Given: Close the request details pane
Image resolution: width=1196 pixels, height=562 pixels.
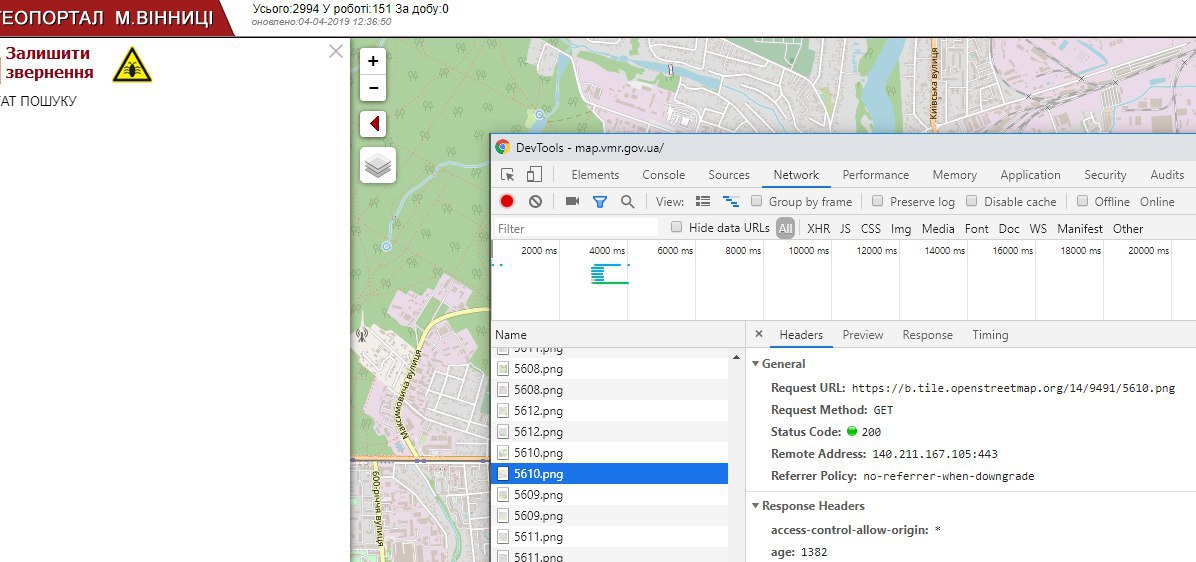Looking at the screenshot, I should pyautogui.click(x=758, y=334).
